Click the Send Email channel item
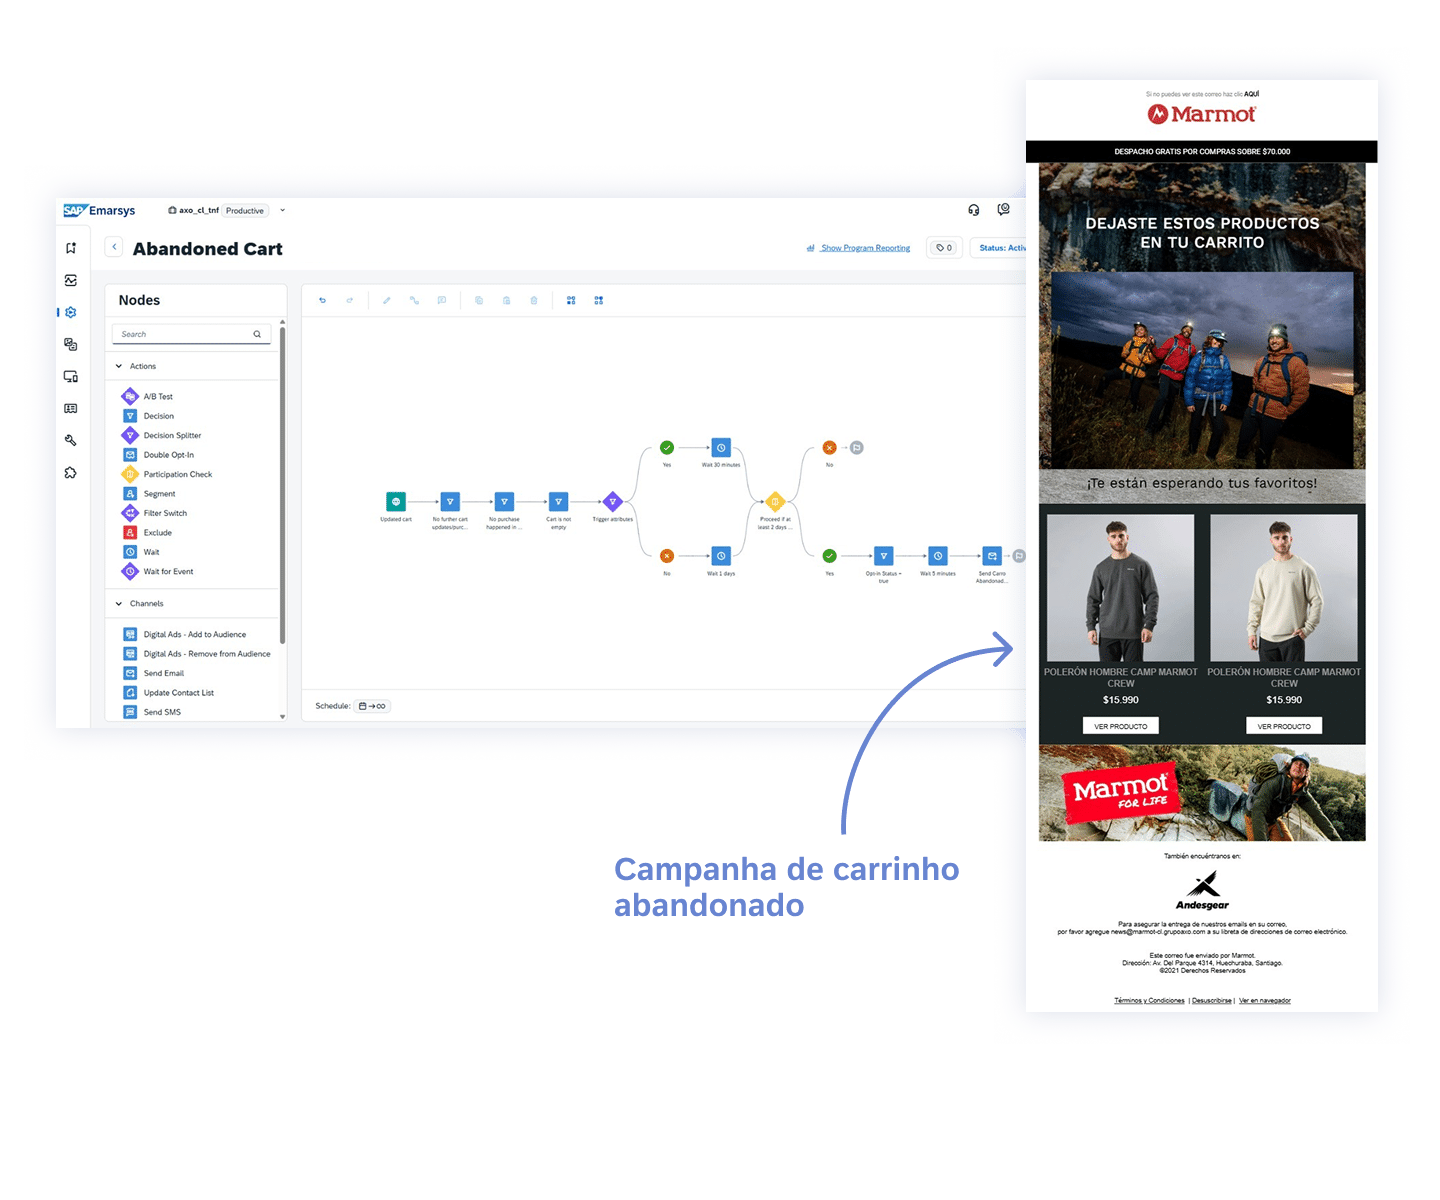This screenshot has width=1440, height=1200. click(x=163, y=674)
